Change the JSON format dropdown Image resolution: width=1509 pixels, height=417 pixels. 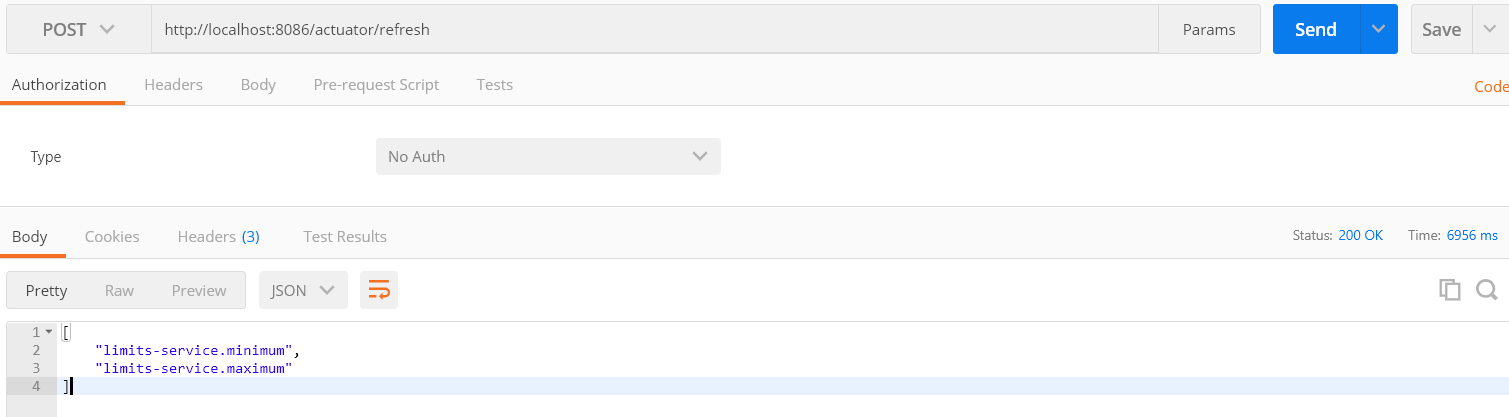pyautogui.click(x=303, y=290)
